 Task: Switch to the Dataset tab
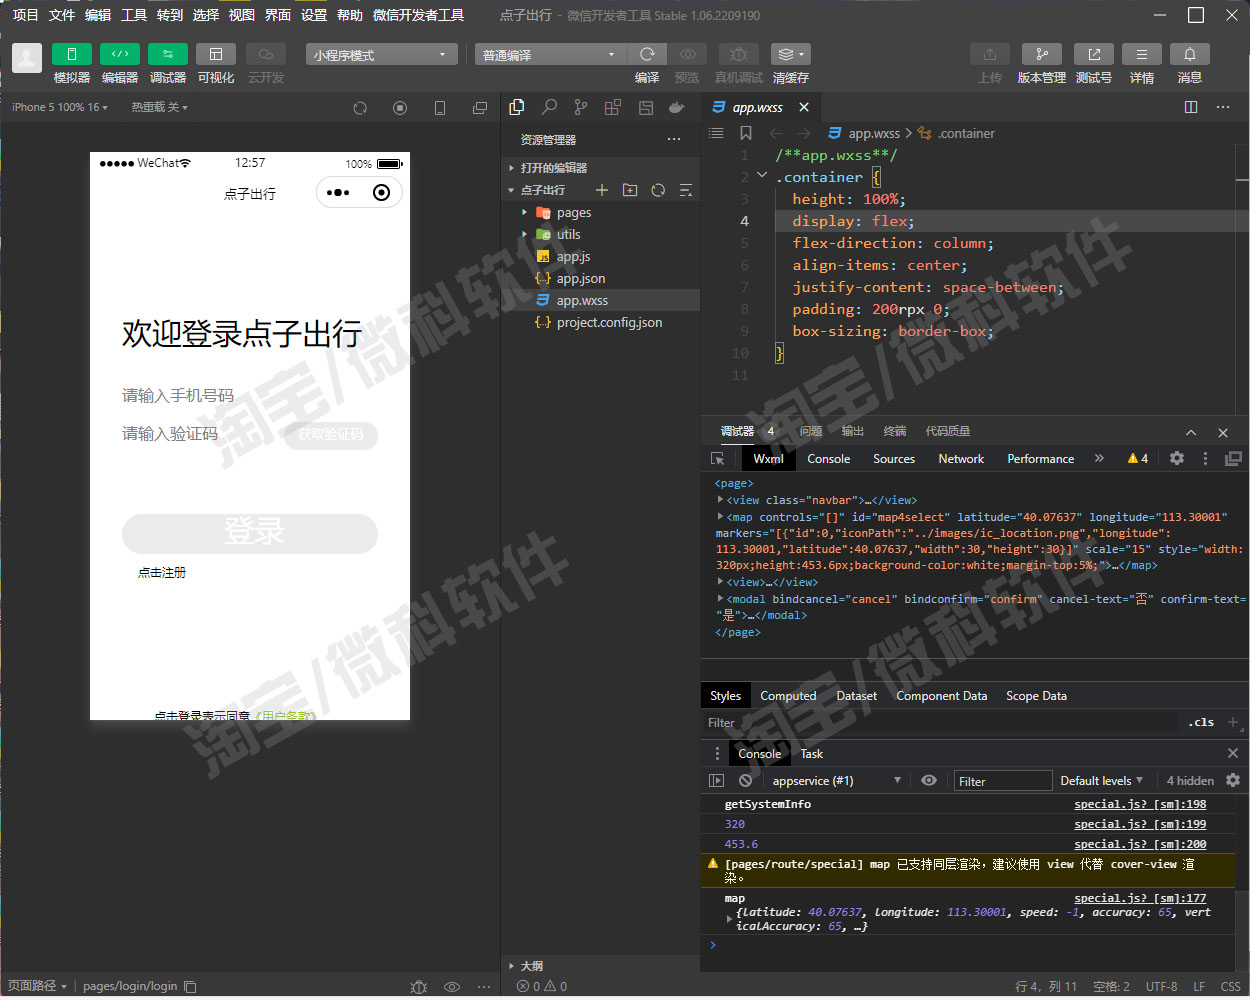(x=857, y=696)
